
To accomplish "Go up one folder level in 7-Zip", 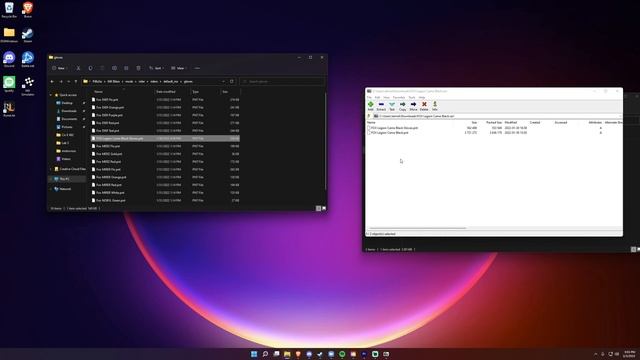I will pyautogui.click(x=369, y=116).
